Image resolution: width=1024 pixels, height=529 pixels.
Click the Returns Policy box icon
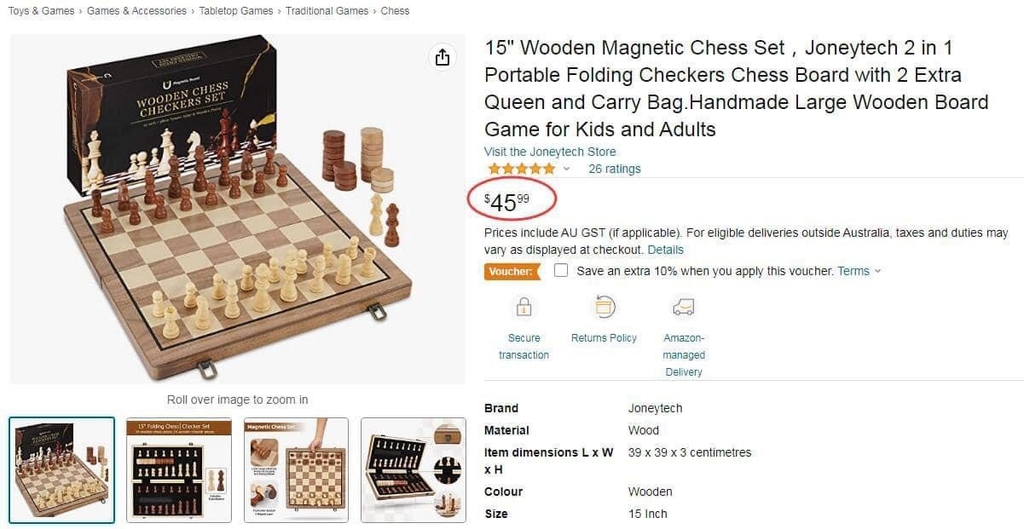(605, 306)
